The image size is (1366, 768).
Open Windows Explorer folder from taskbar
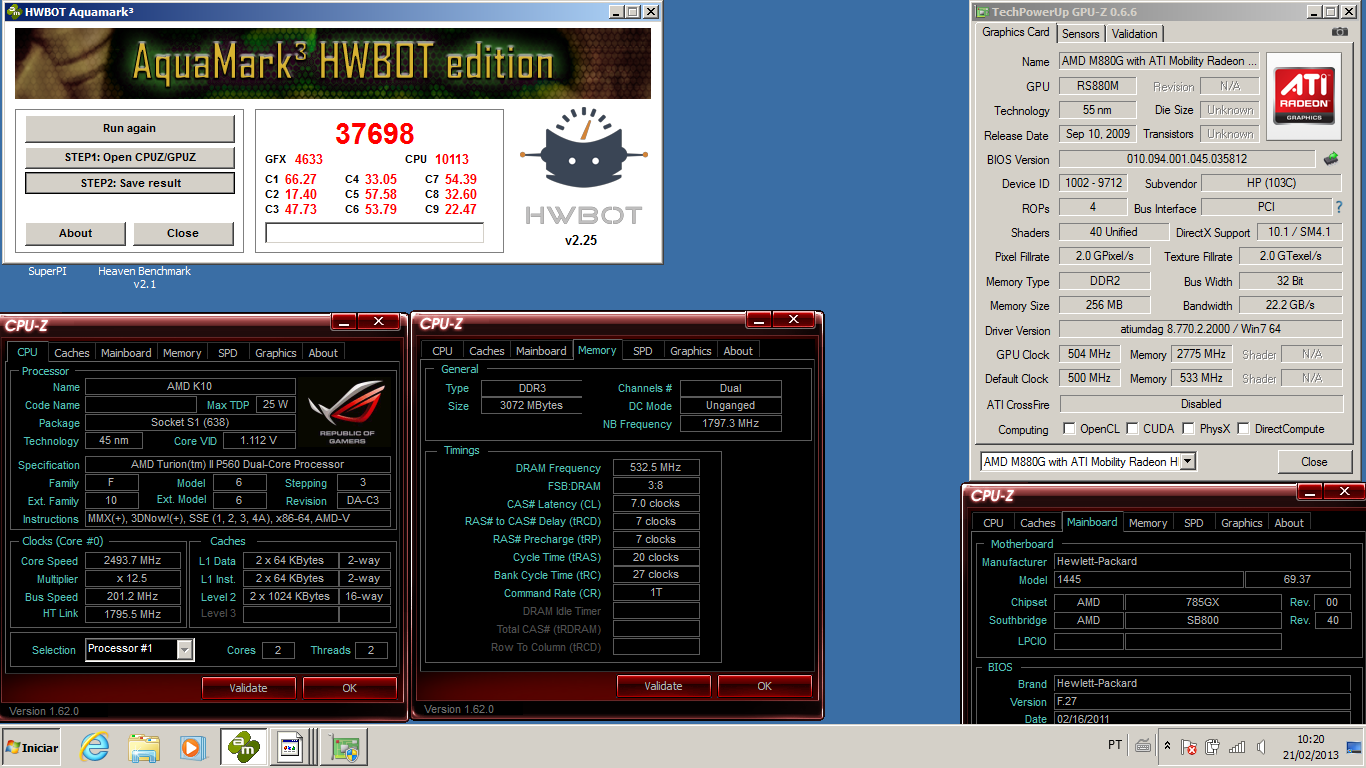[144, 747]
